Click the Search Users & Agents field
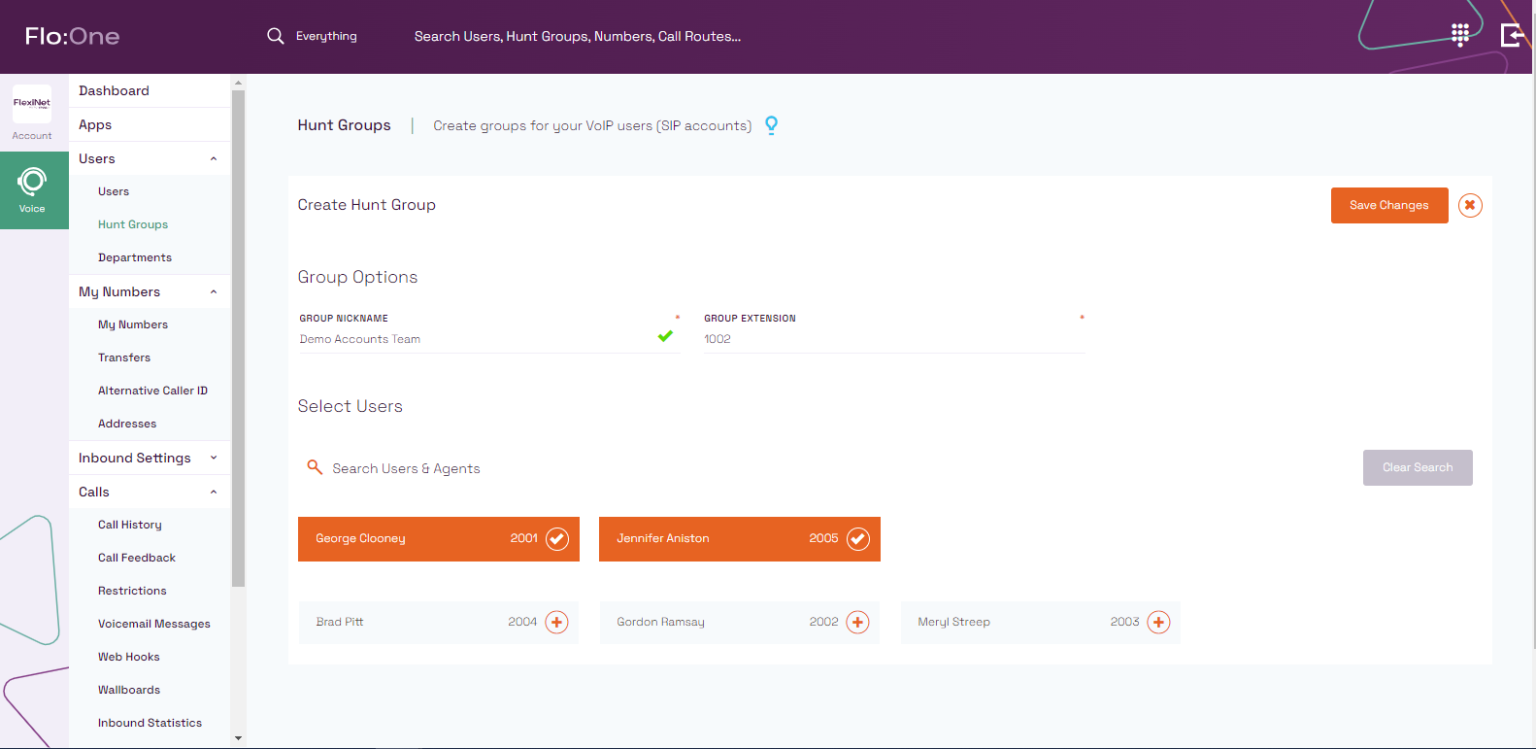 coord(406,467)
